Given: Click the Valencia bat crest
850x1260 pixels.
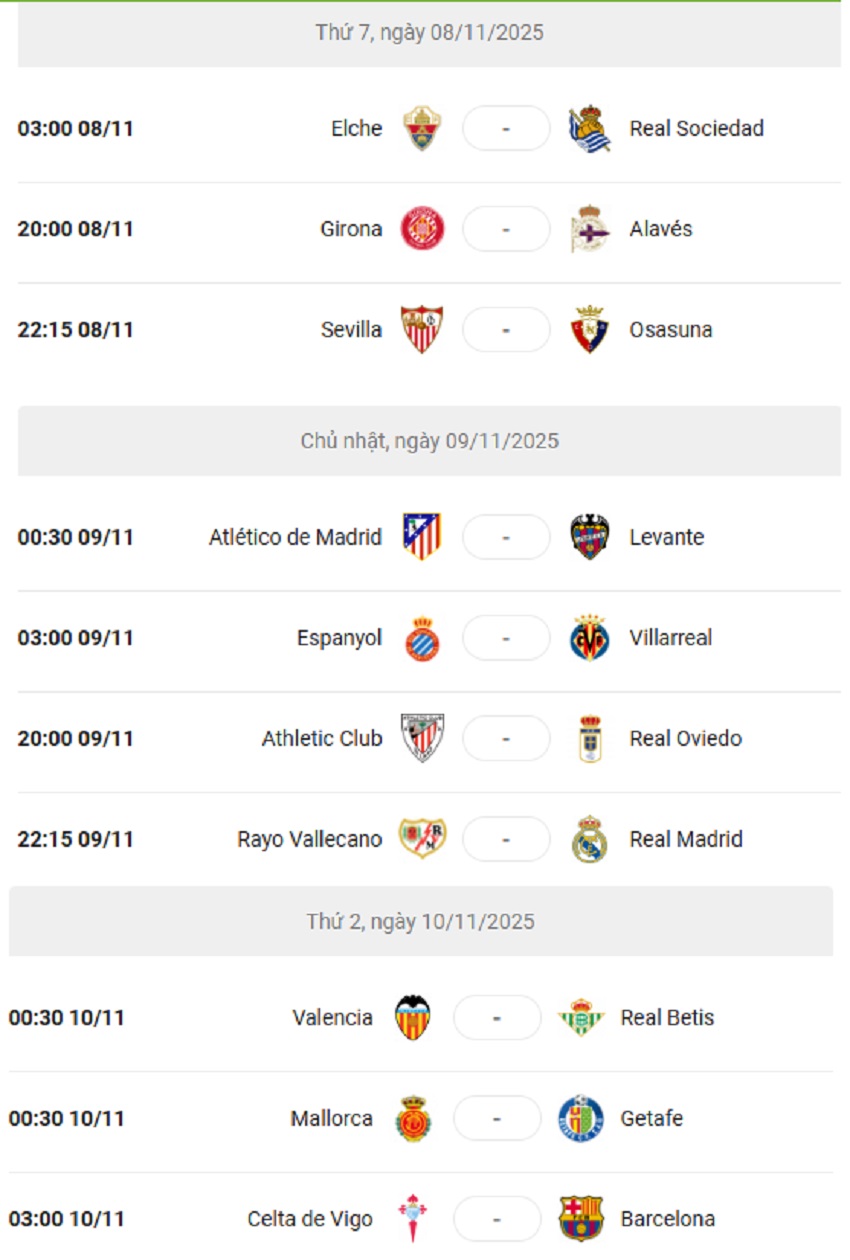Looking at the screenshot, I should click(x=413, y=1018).
